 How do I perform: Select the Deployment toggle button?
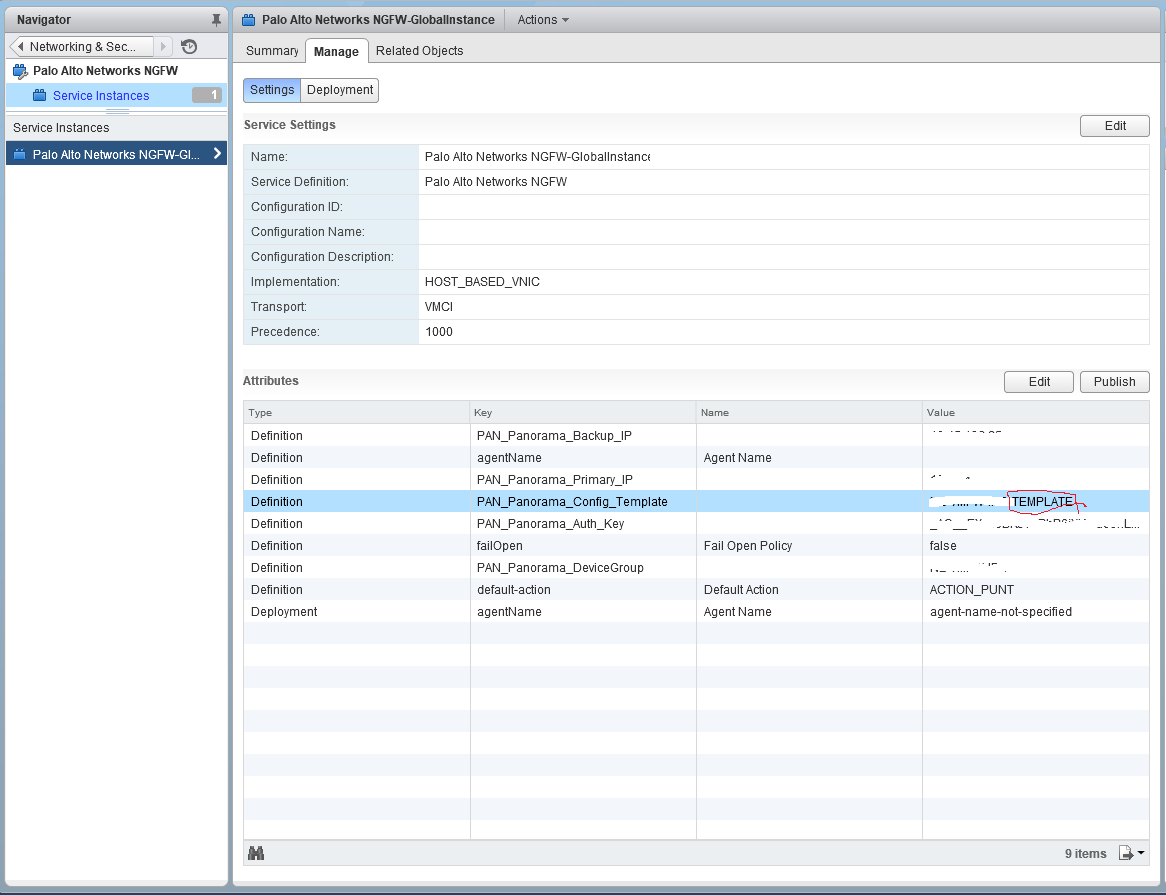pos(340,90)
